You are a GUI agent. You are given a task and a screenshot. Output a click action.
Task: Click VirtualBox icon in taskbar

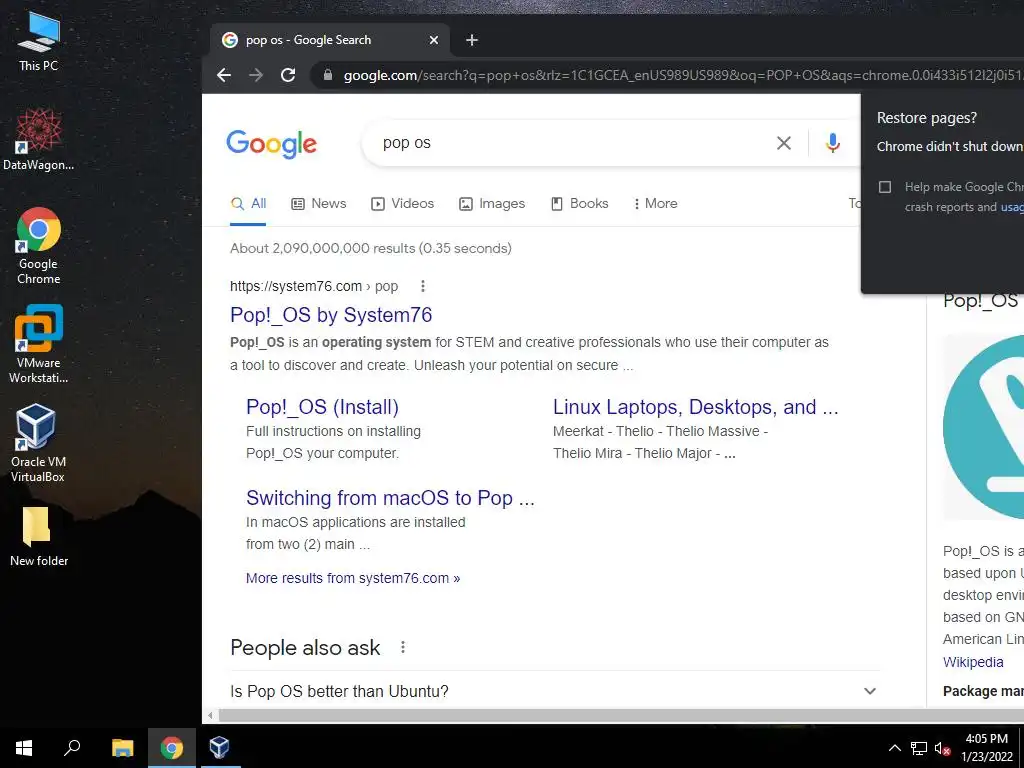(219, 748)
